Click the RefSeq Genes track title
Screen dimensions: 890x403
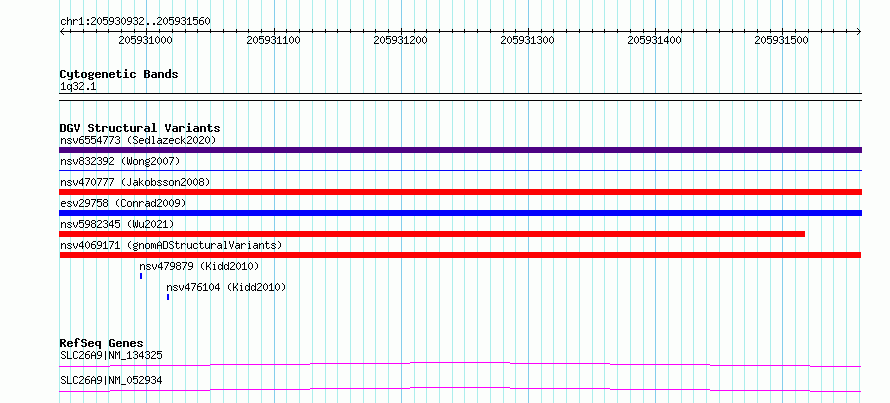tap(102, 343)
